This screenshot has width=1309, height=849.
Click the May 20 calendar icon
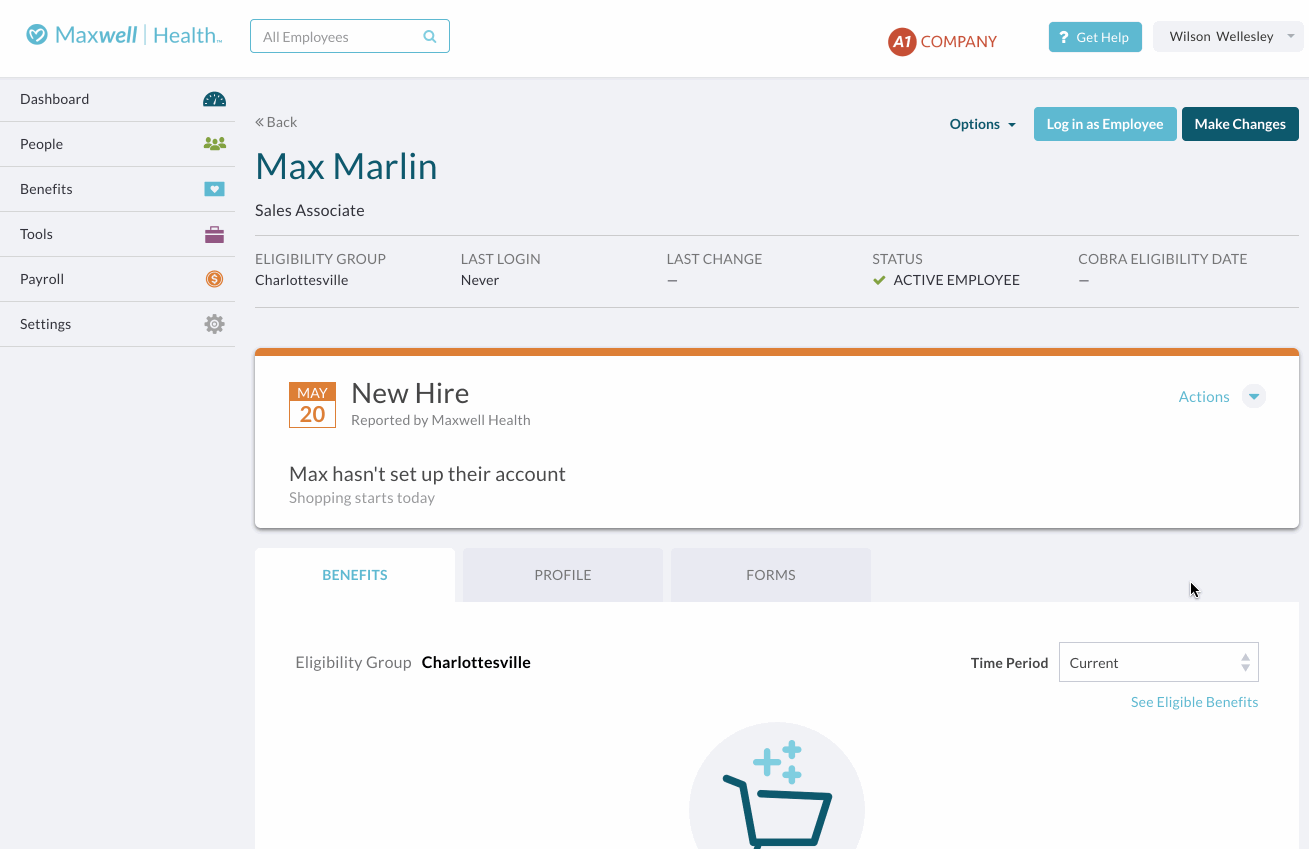(x=312, y=404)
